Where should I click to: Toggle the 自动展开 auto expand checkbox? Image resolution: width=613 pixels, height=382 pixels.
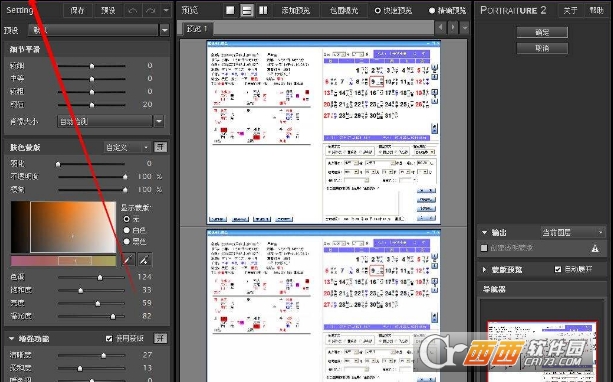tap(558, 269)
